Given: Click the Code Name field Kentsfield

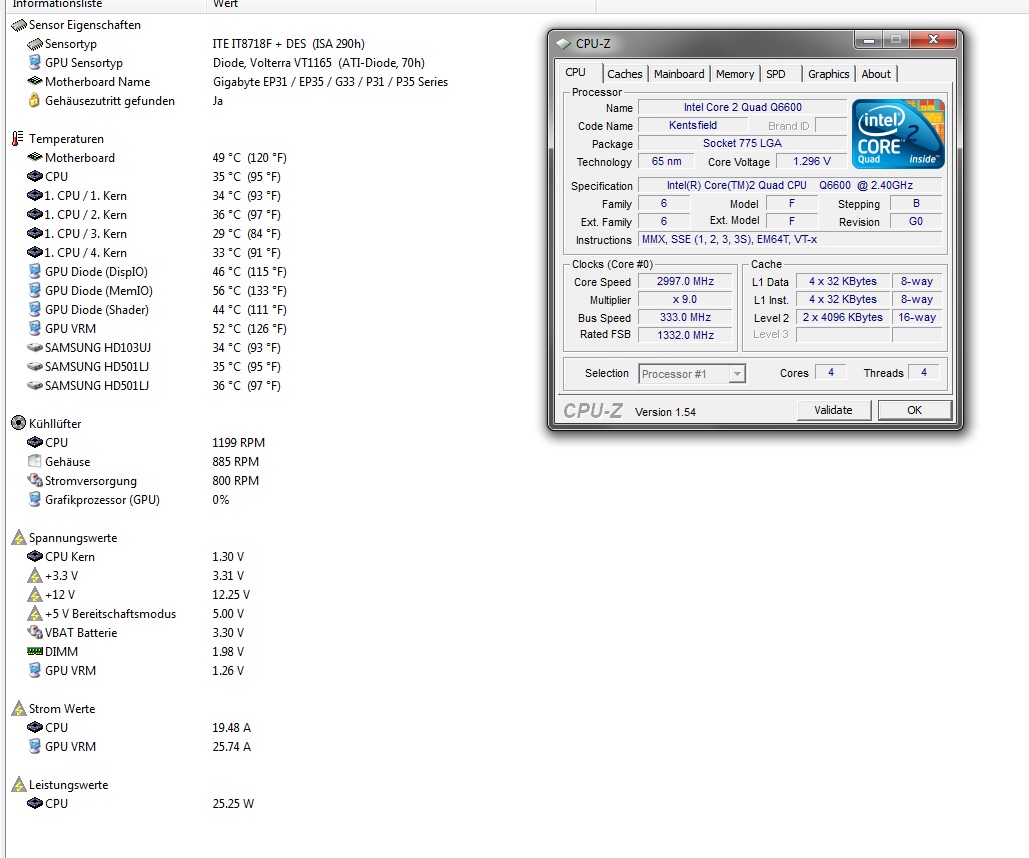Looking at the screenshot, I should (693, 125).
